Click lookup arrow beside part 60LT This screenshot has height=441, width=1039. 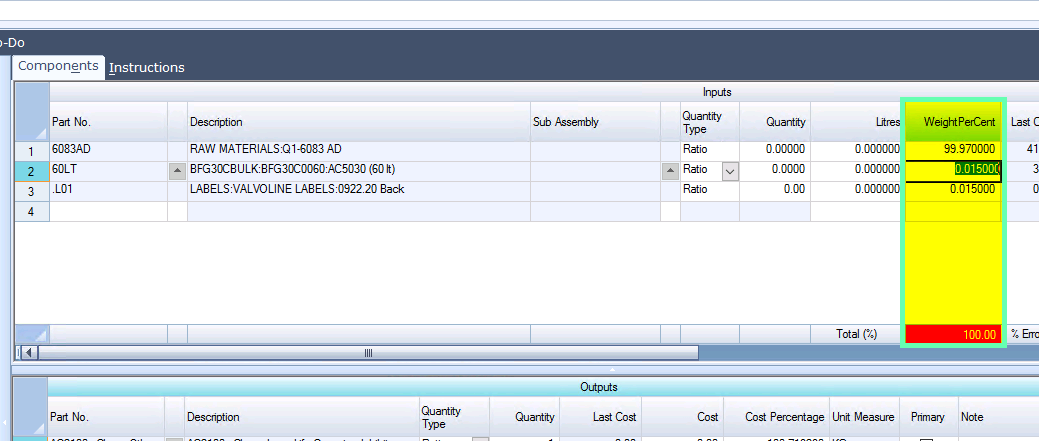177,170
